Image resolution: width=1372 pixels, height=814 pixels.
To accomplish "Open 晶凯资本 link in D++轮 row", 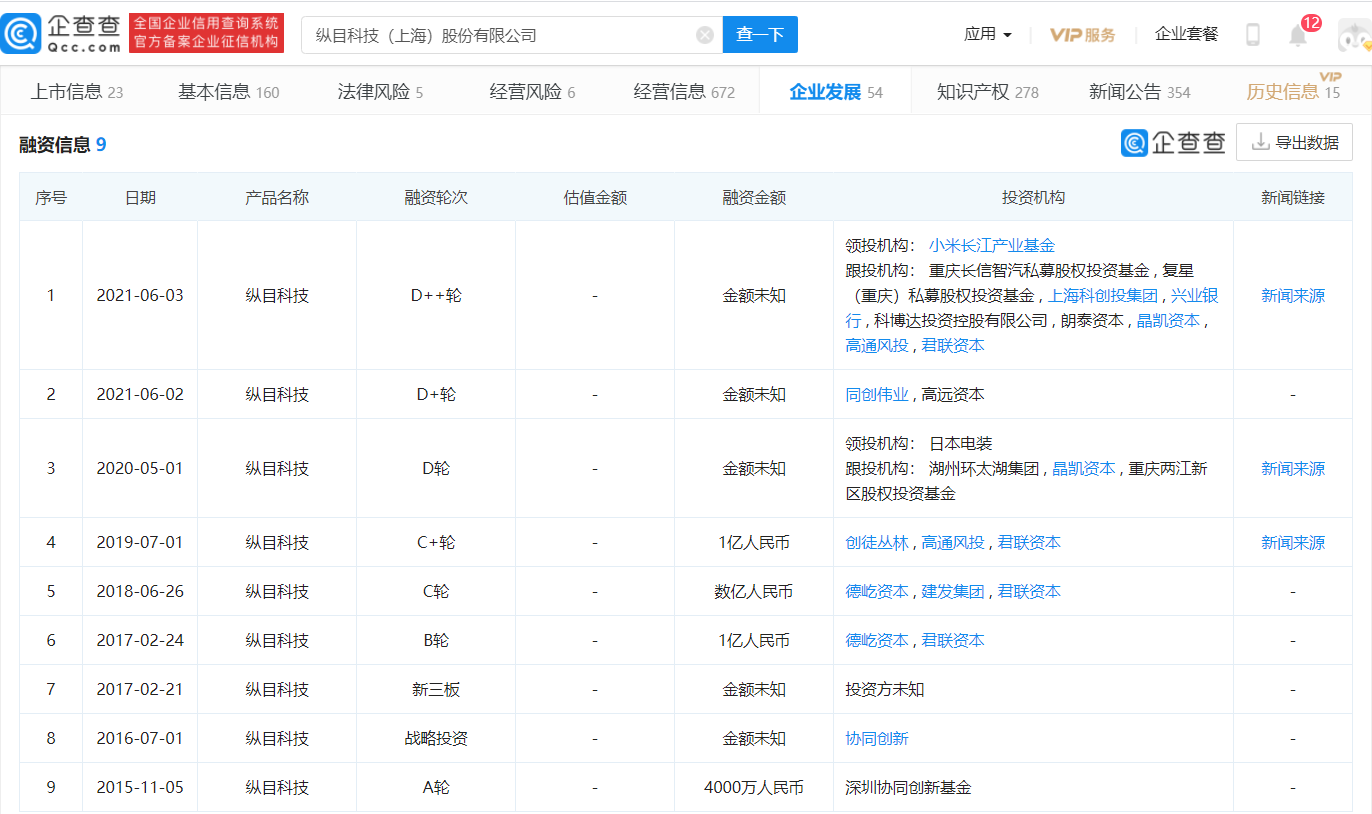I will (1168, 320).
